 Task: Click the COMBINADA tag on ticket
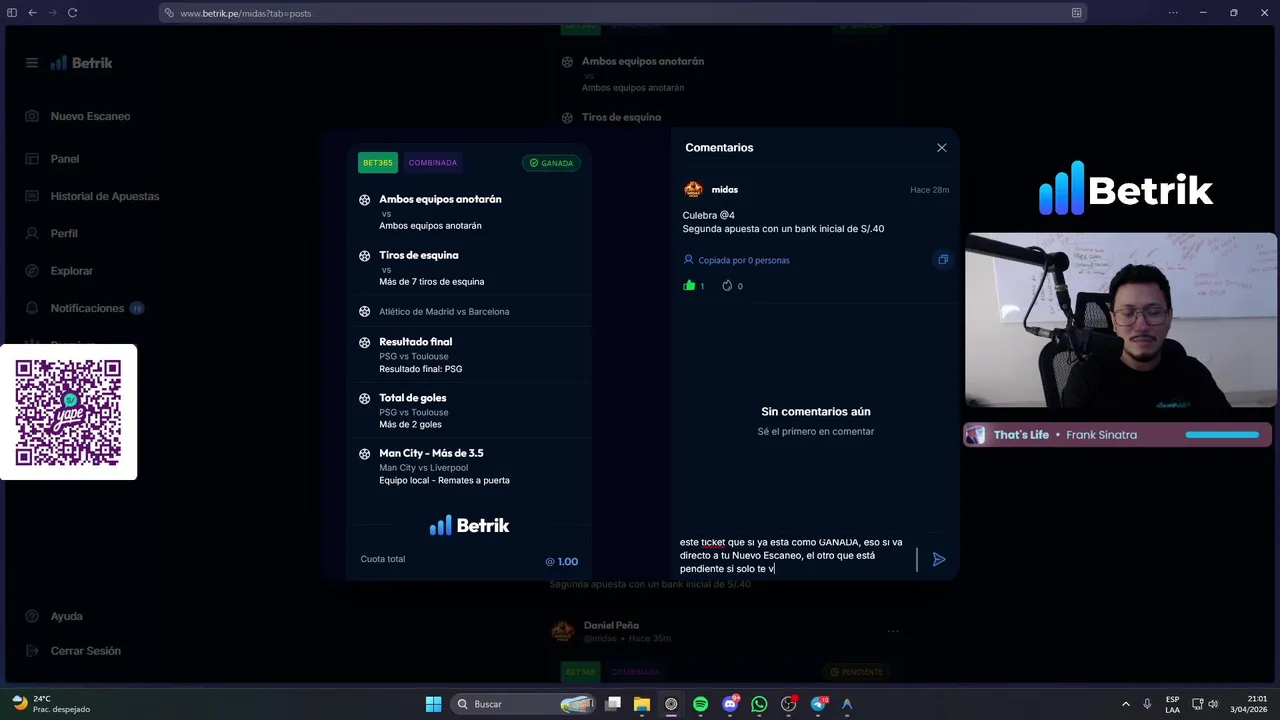[x=432, y=162]
